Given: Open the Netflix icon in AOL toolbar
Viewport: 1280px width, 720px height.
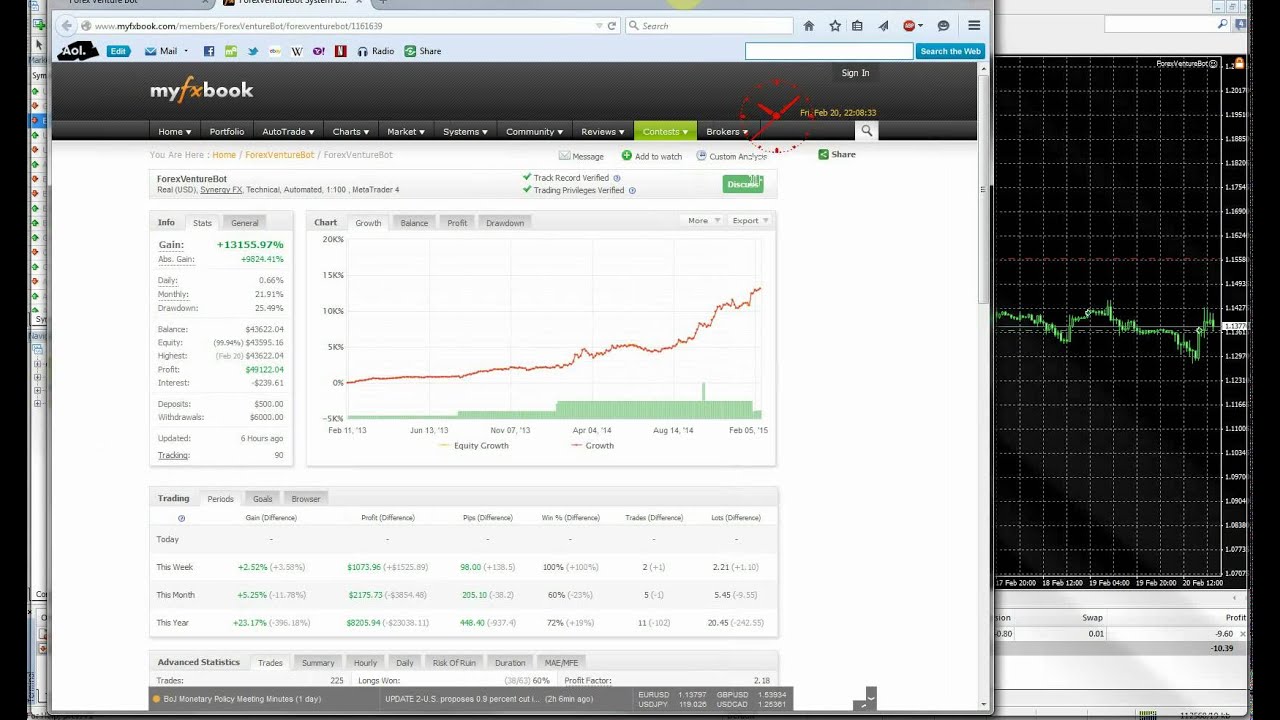Looking at the screenshot, I should point(341,51).
